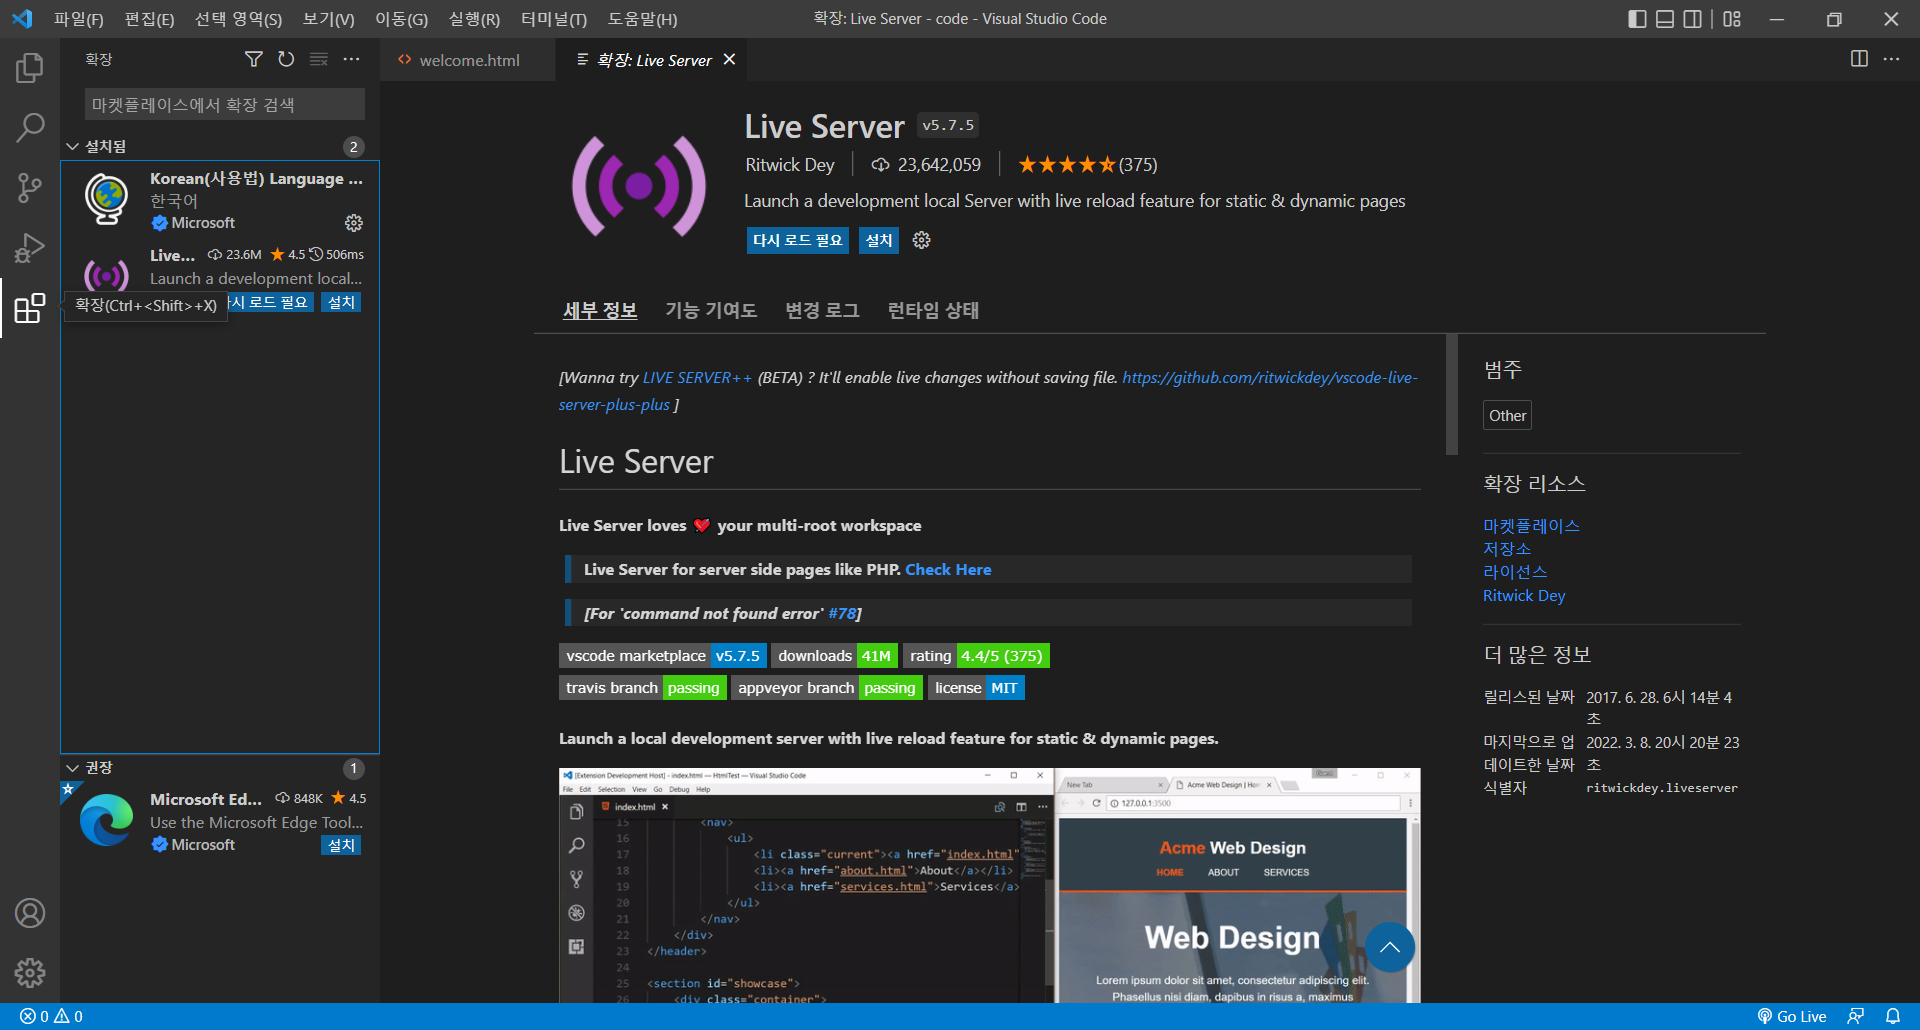Click the marketplace extension search field
The height and width of the screenshot is (1030, 1920).
coord(225,105)
